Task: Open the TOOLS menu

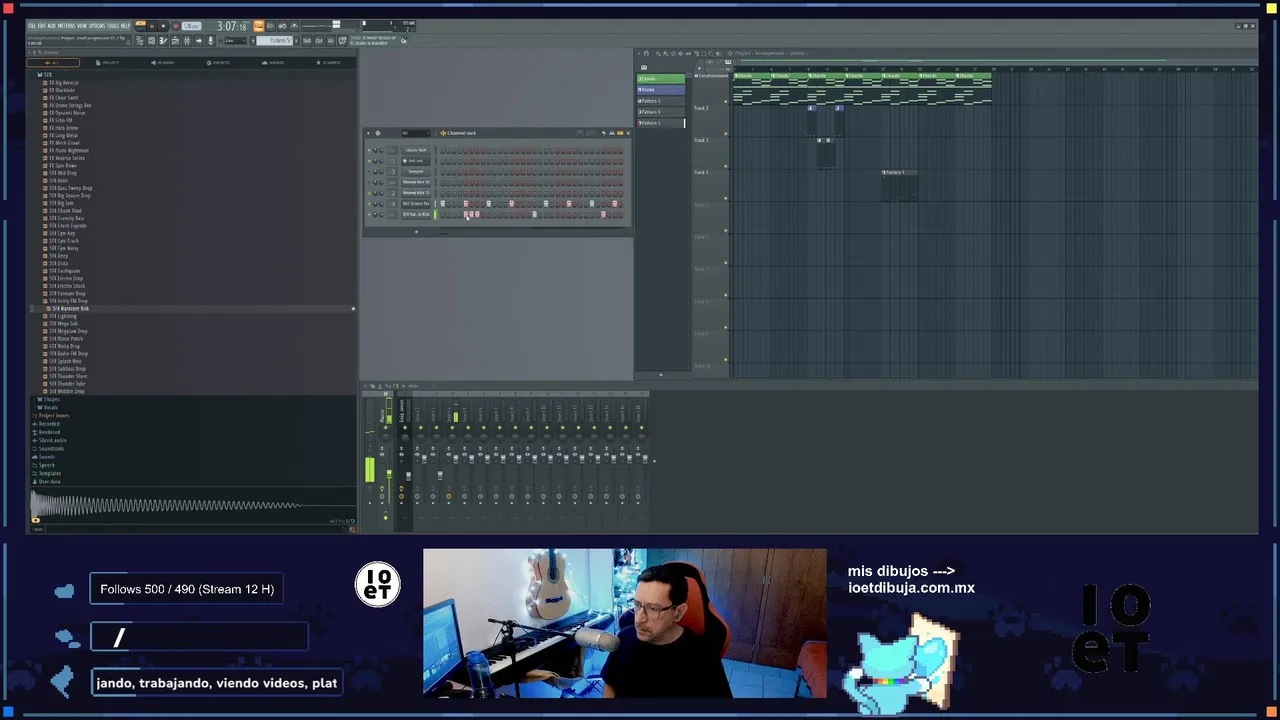Action: tap(113, 26)
